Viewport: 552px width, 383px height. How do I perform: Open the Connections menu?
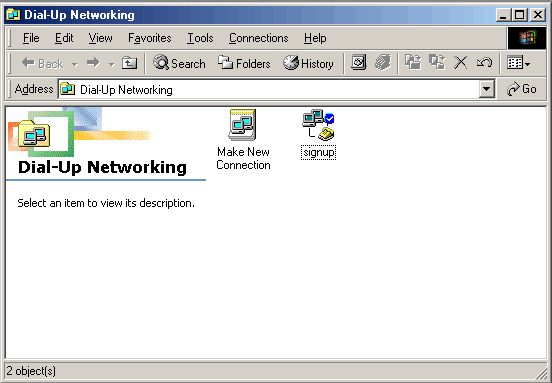(x=258, y=38)
